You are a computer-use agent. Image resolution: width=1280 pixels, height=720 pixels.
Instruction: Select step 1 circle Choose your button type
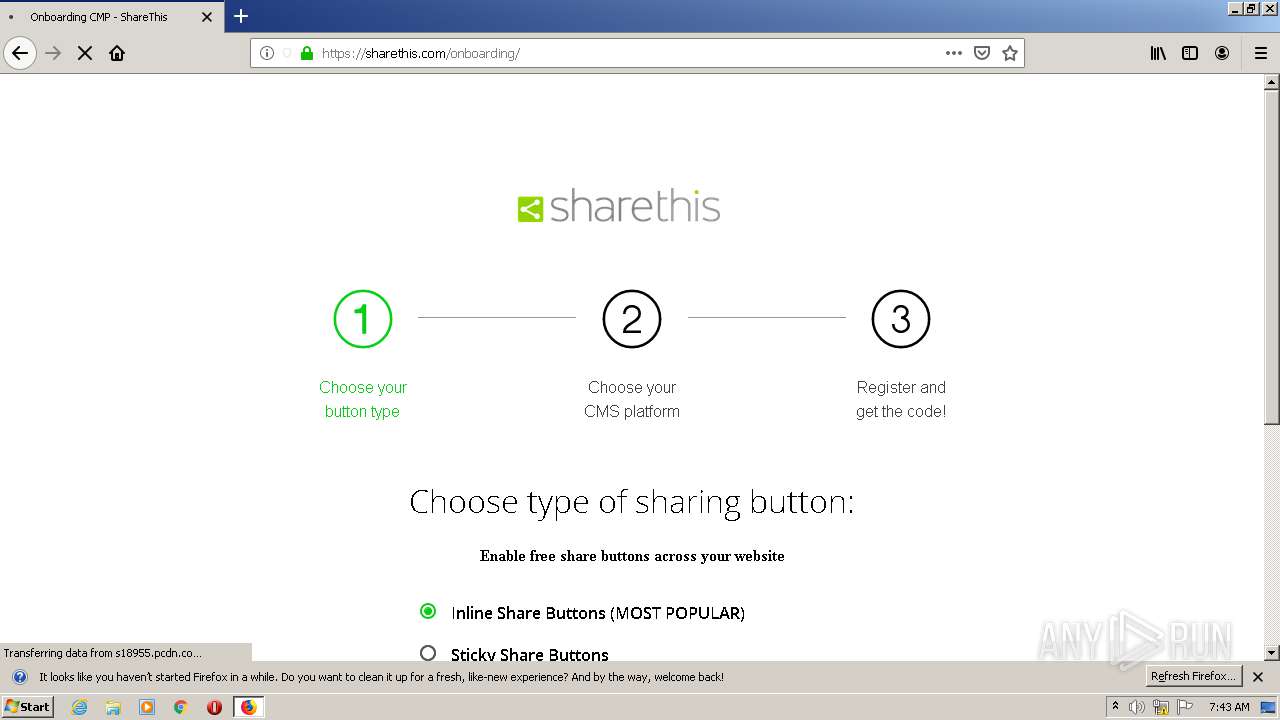click(362, 319)
